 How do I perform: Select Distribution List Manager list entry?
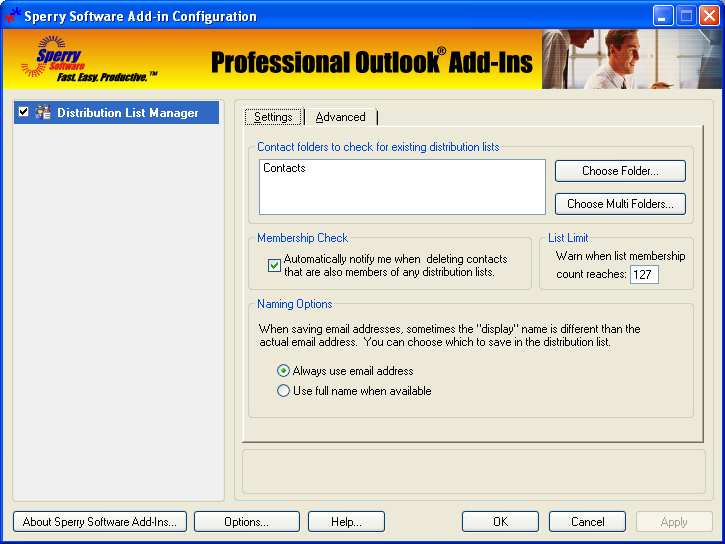[x=117, y=113]
